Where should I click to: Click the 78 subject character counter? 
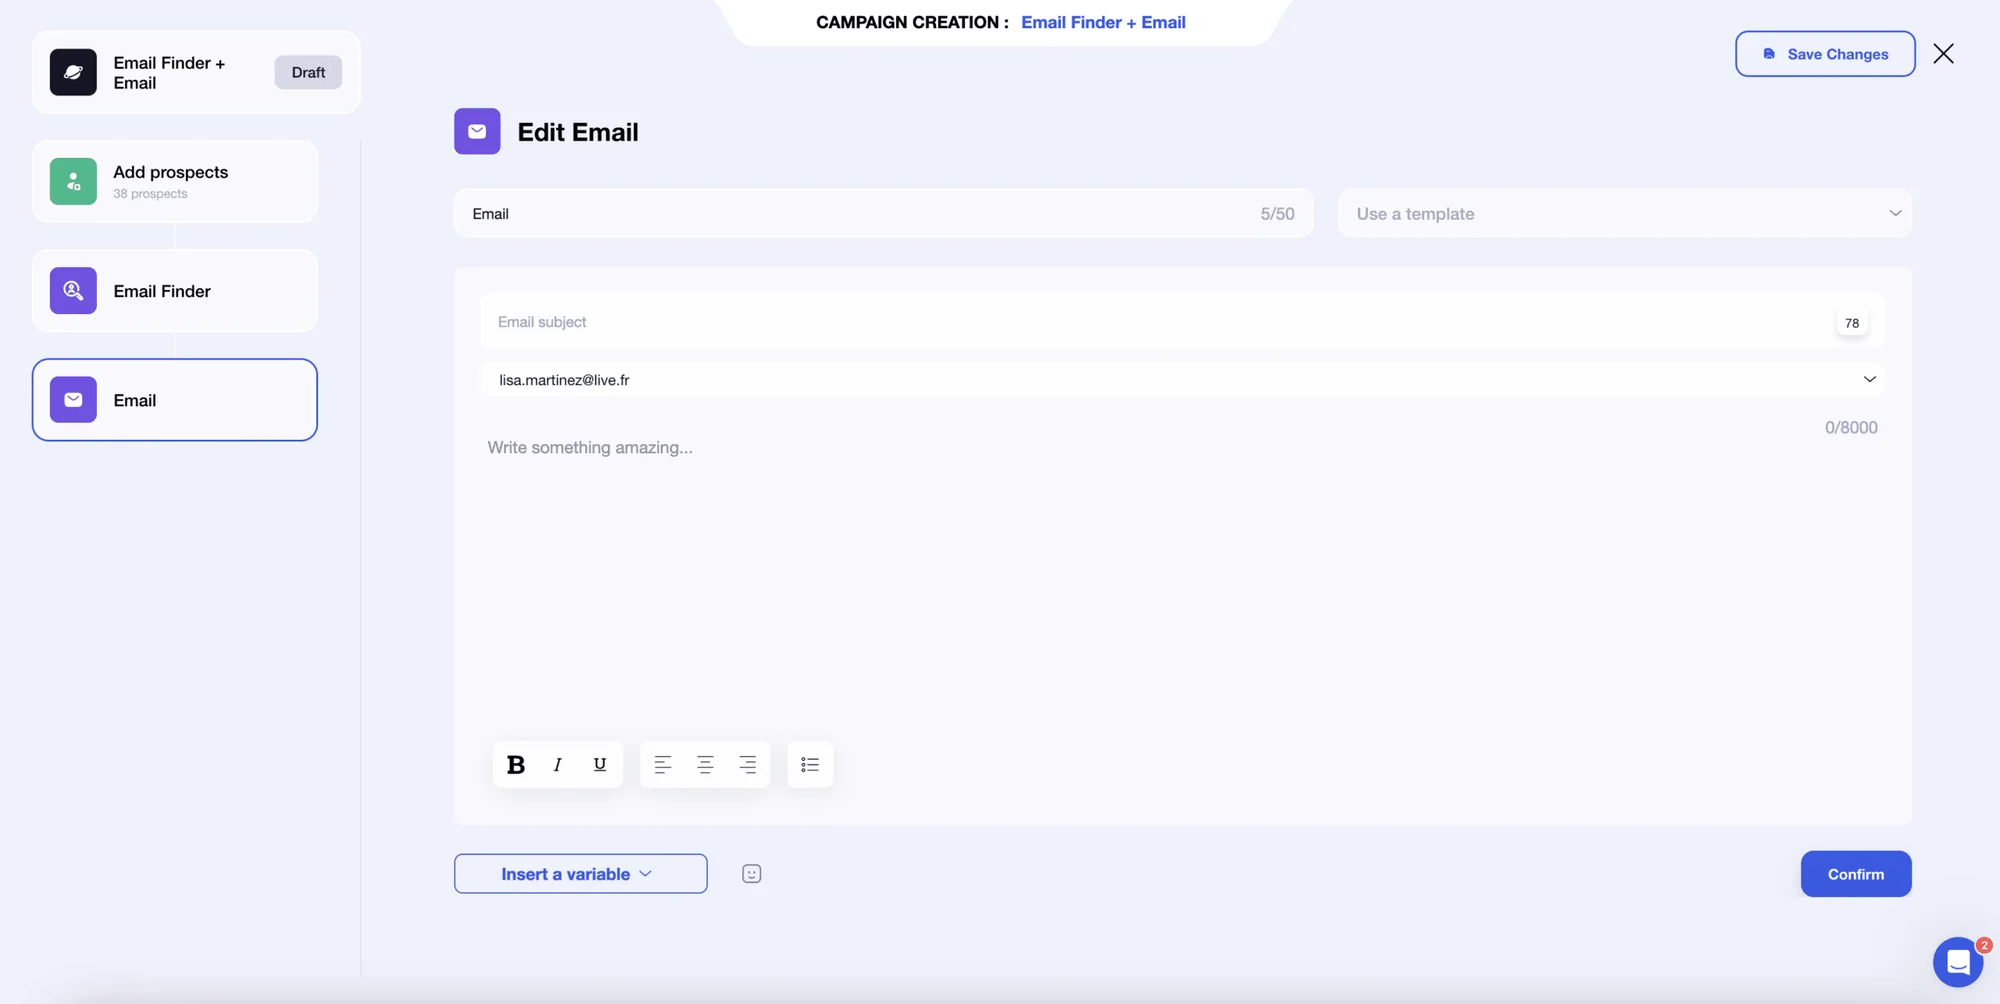click(1852, 323)
